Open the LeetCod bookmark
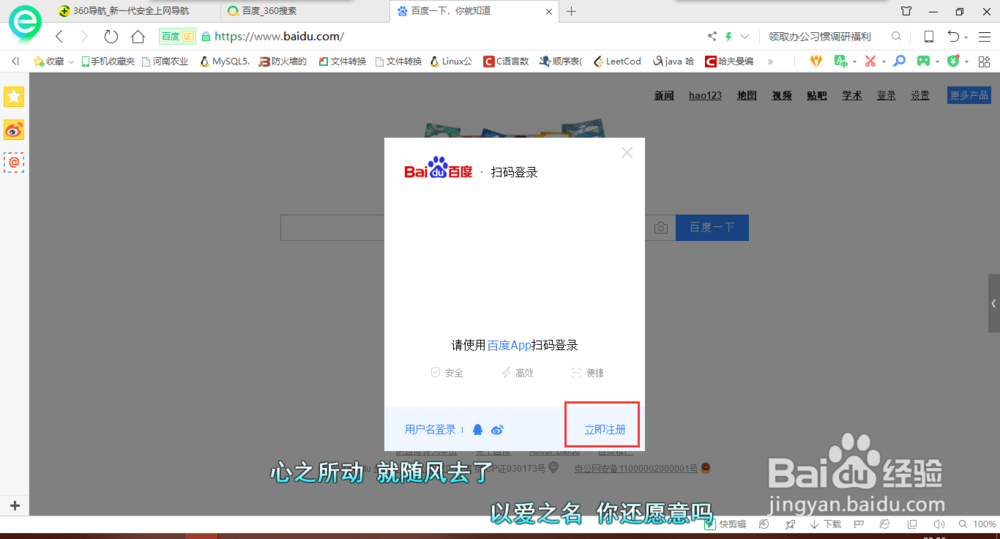 617,61
